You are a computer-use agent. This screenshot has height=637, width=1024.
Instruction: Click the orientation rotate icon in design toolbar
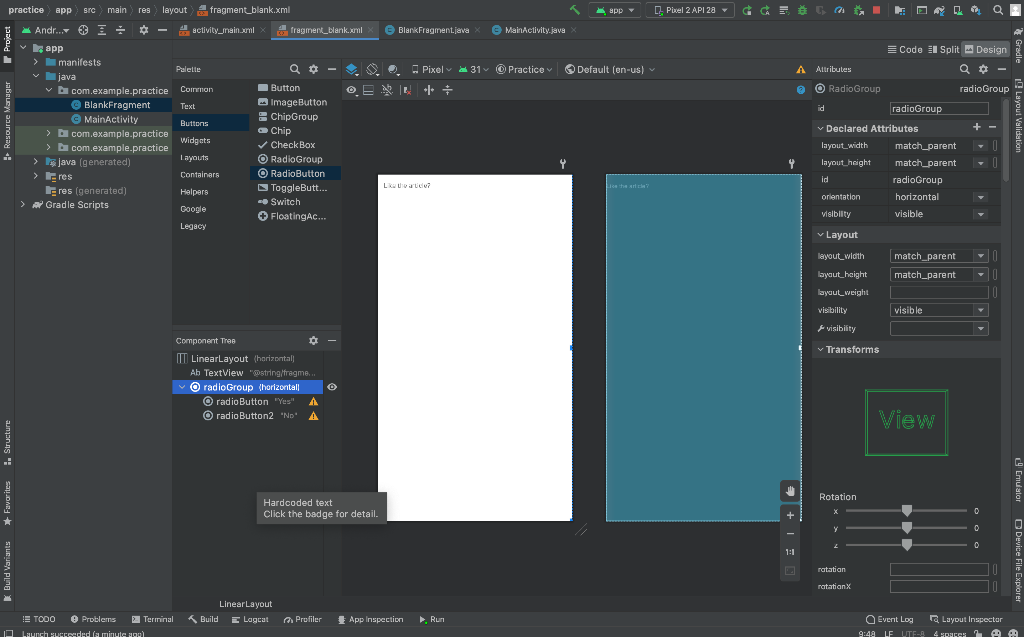(372, 69)
